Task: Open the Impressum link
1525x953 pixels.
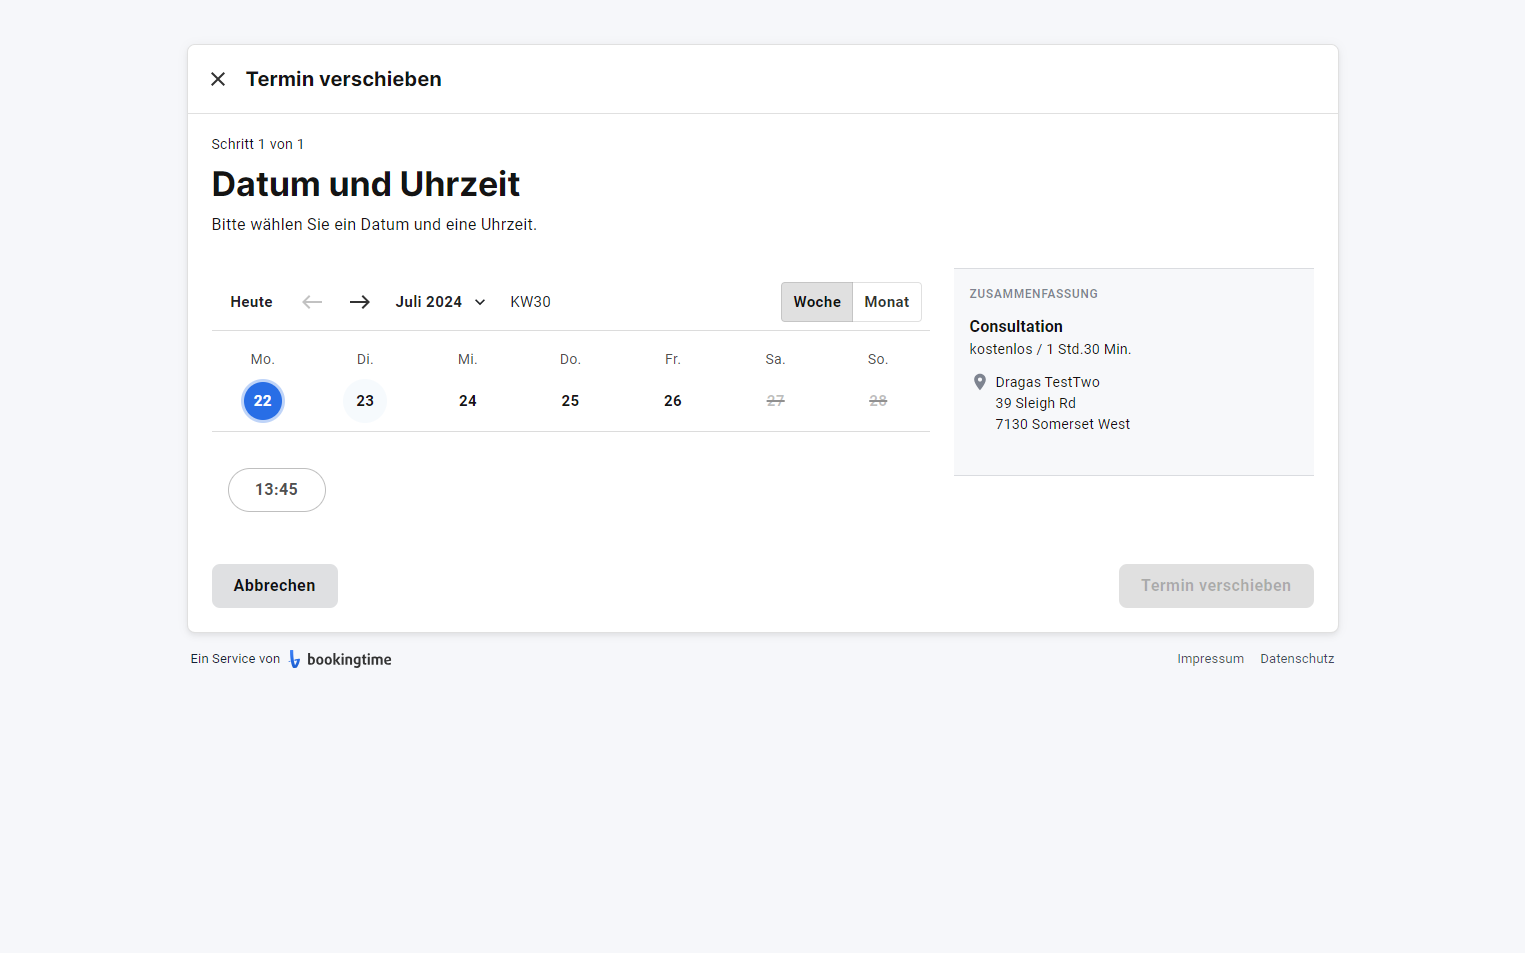Action: tap(1210, 659)
